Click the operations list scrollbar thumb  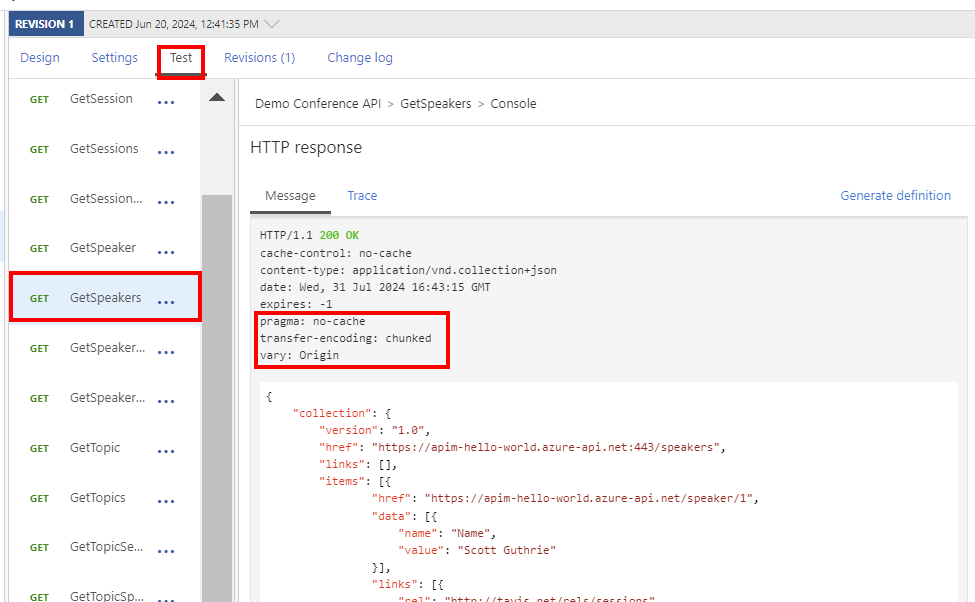[217, 398]
